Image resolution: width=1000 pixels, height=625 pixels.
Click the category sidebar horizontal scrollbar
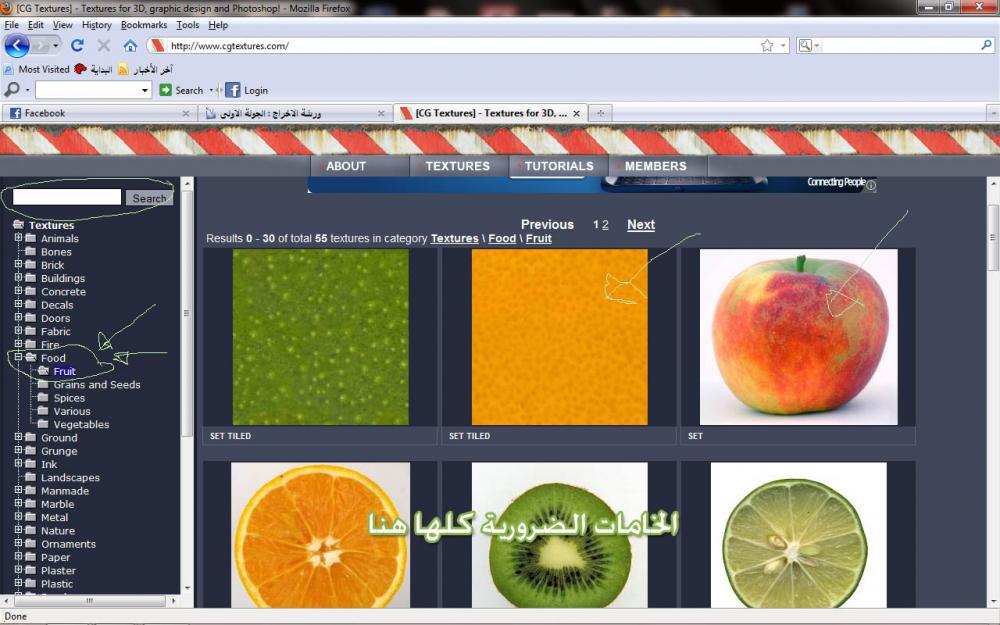tap(89, 601)
